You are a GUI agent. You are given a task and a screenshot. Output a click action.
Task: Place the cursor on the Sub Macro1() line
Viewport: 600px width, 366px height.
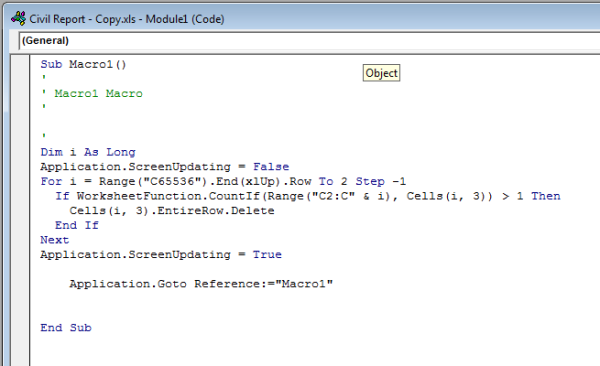pos(83,64)
